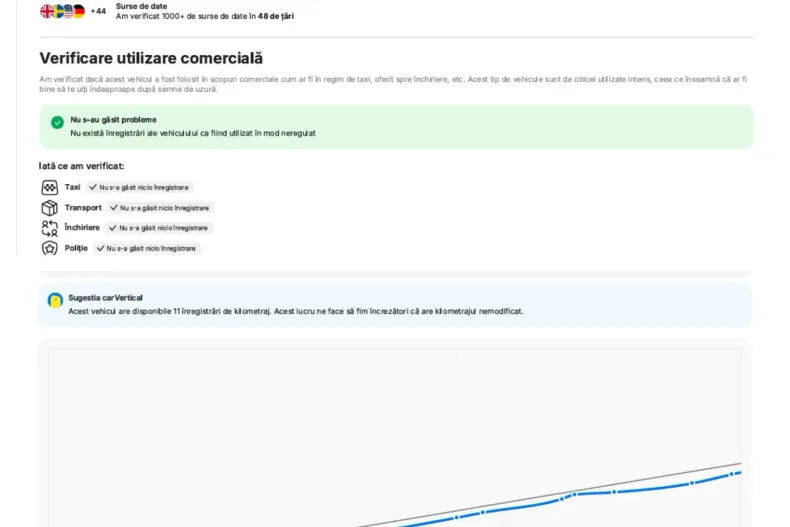Click the Transport 'no records found' status badge
This screenshot has height=527, width=790.
coord(160,208)
